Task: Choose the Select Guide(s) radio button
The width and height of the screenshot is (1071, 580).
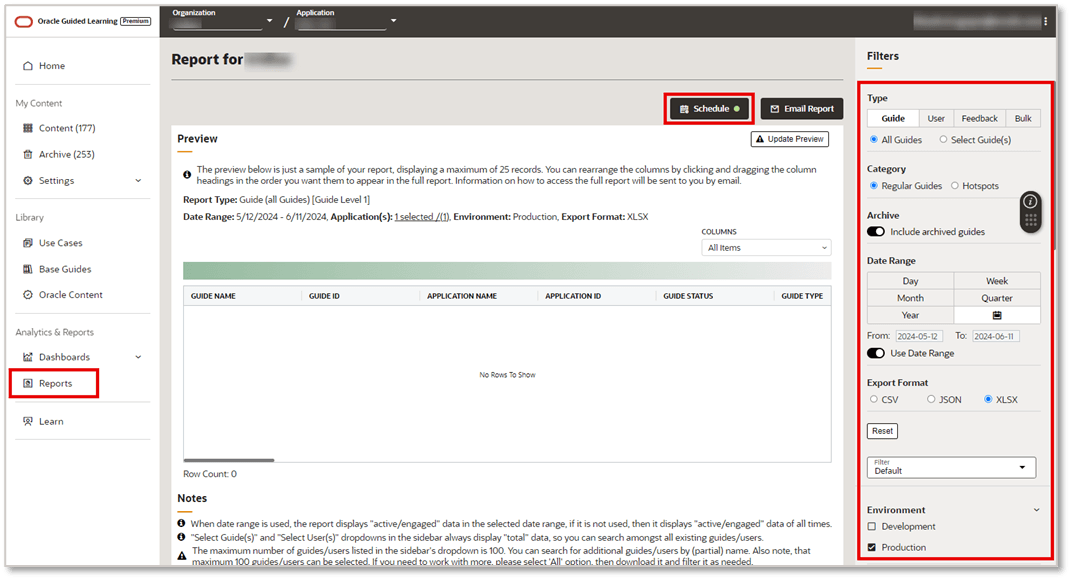Action: click(943, 139)
